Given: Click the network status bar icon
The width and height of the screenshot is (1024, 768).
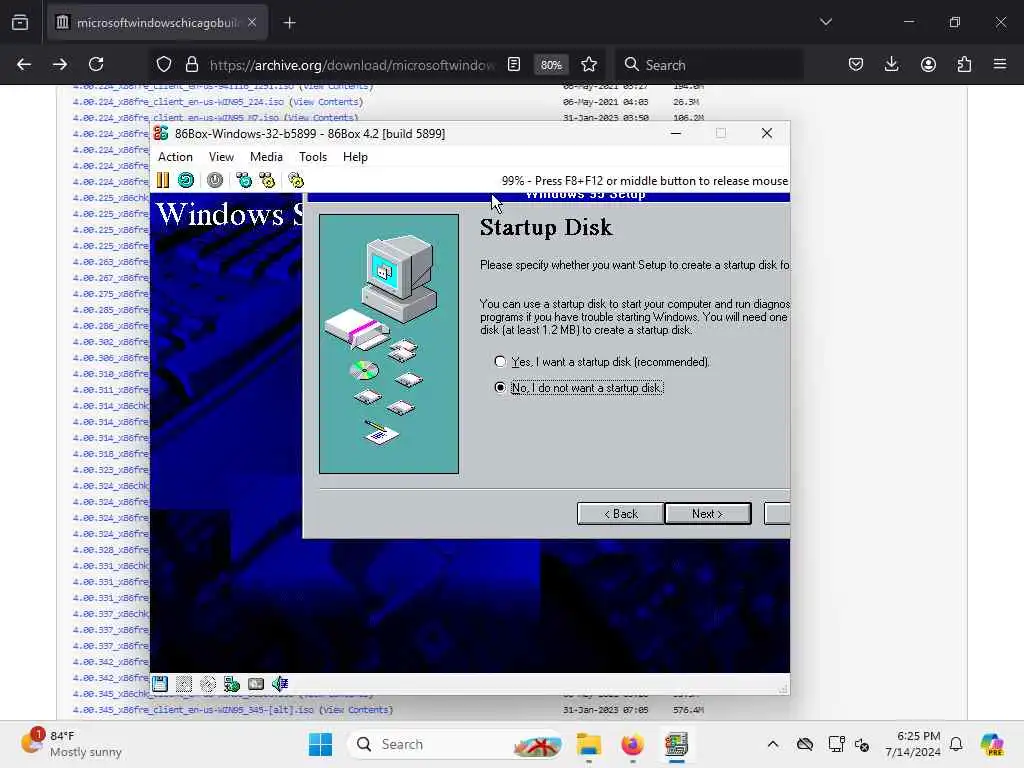Looking at the screenshot, I should (232, 684).
